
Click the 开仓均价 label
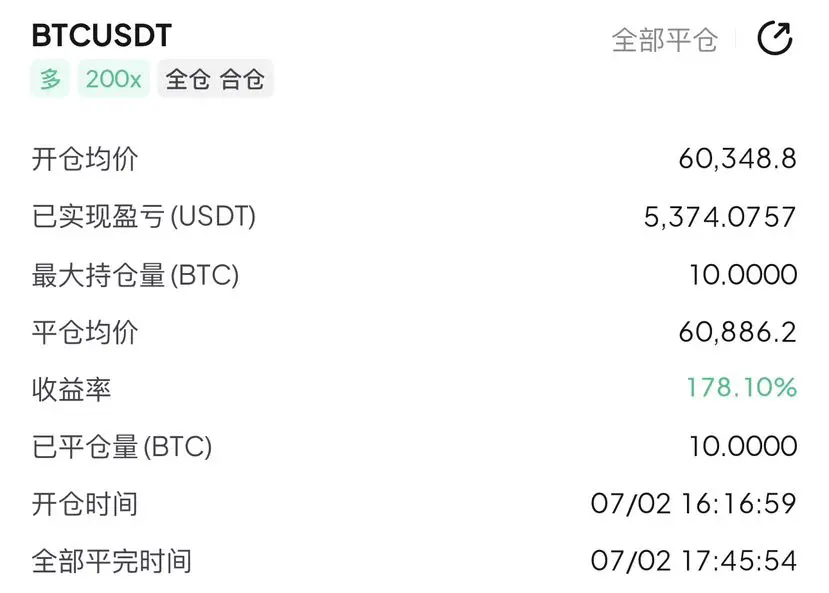(x=85, y=159)
